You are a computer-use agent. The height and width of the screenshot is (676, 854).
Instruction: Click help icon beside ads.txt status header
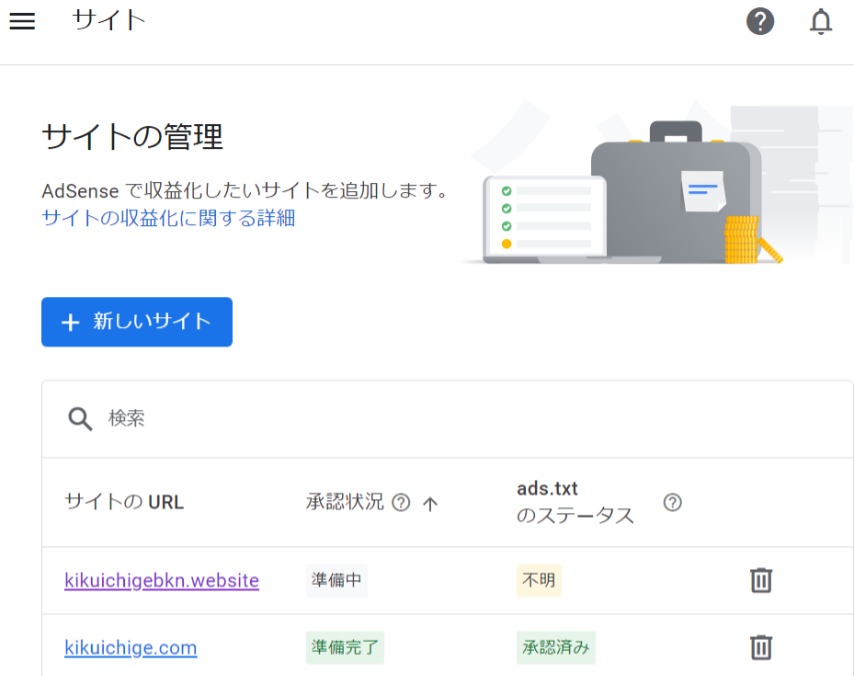coord(672,502)
